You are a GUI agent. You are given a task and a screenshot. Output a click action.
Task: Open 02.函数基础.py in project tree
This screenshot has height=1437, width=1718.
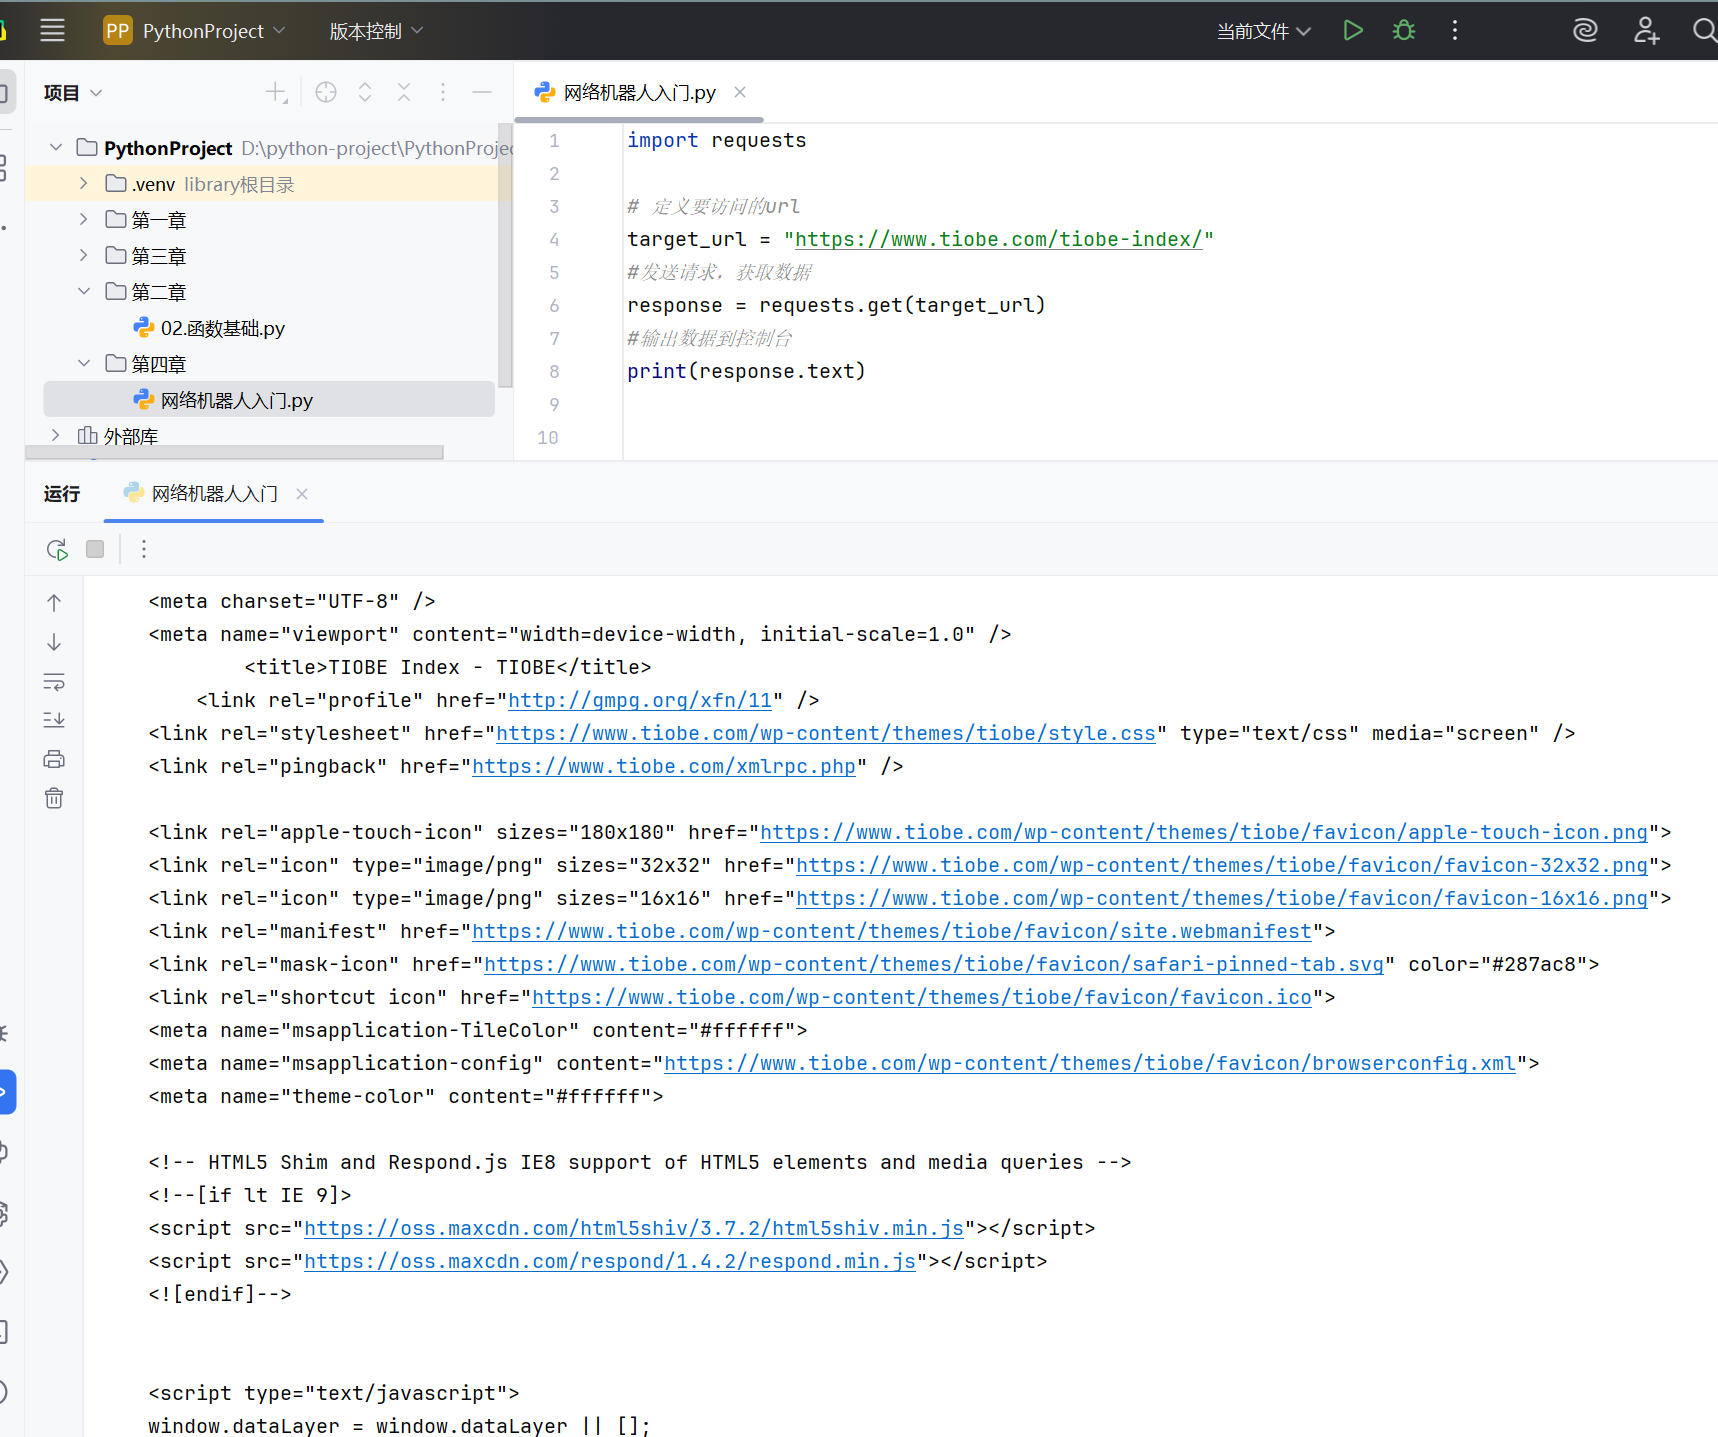click(x=222, y=328)
